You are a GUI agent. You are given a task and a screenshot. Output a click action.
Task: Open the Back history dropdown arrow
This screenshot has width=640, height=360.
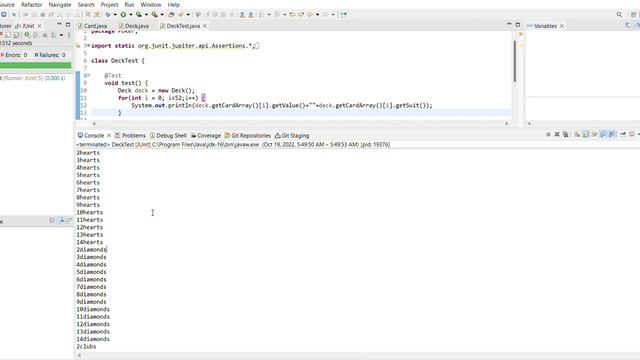pos(317,14)
